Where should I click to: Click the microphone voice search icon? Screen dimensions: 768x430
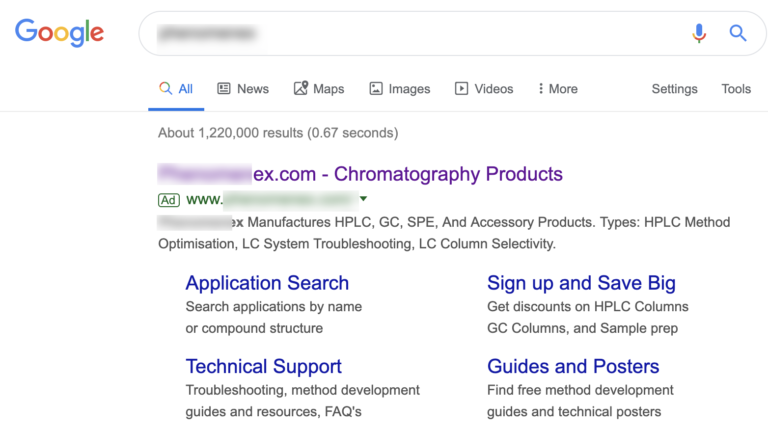point(699,33)
